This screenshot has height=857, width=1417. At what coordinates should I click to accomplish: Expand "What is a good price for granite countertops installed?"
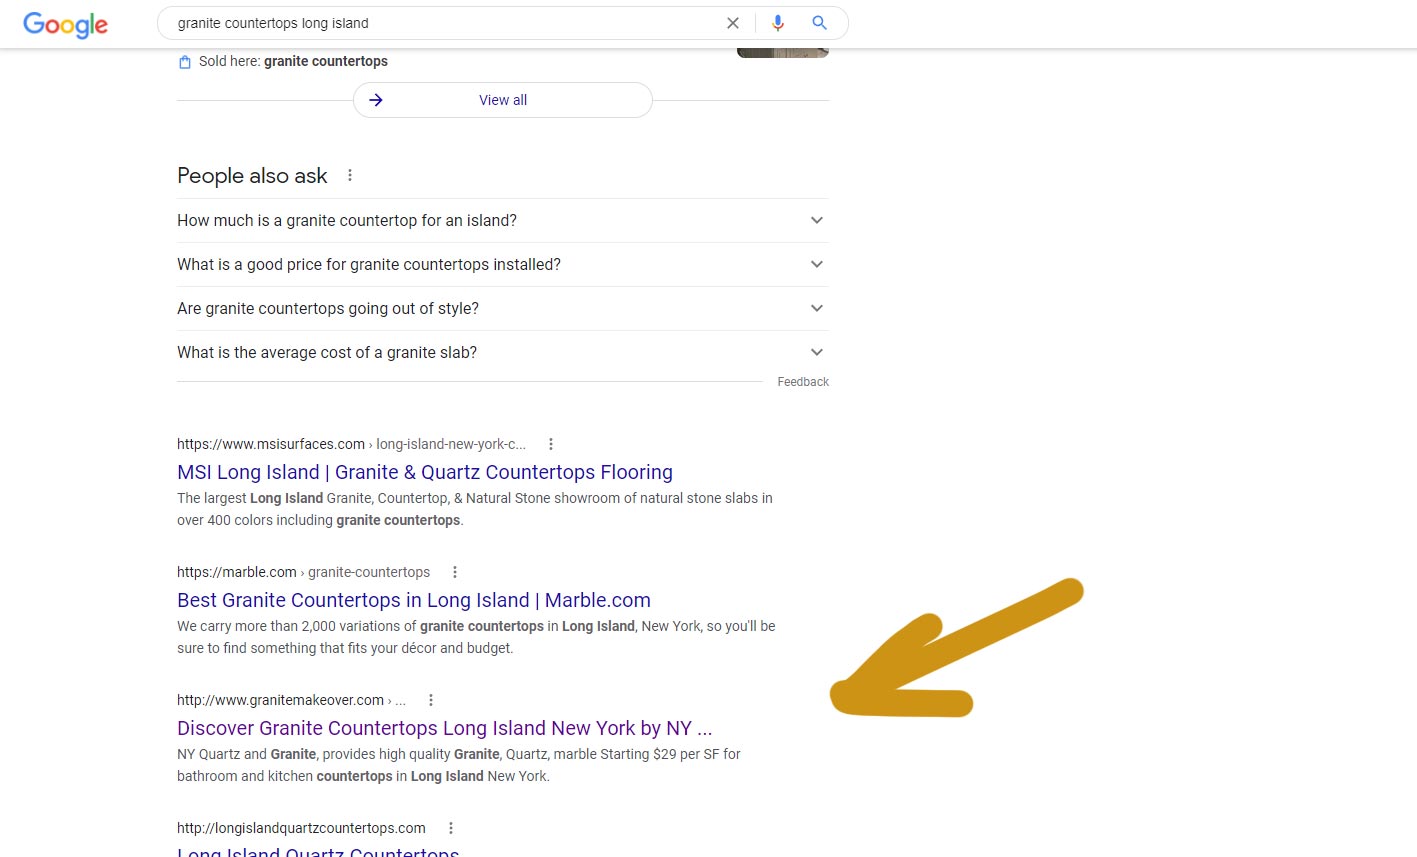[503, 264]
